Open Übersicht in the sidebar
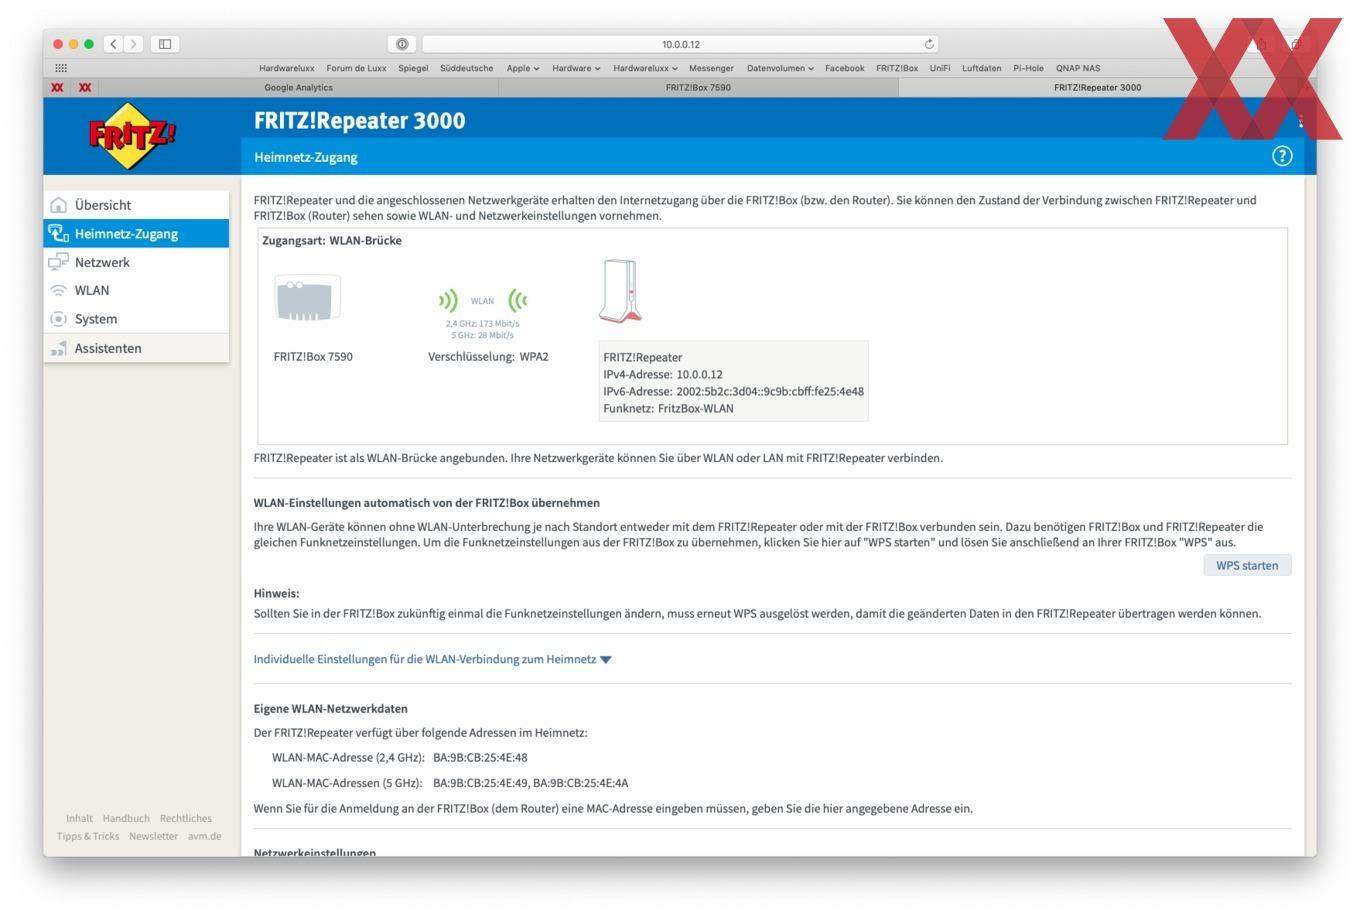The image size is (1360, 914). click(x=136, y=205)
